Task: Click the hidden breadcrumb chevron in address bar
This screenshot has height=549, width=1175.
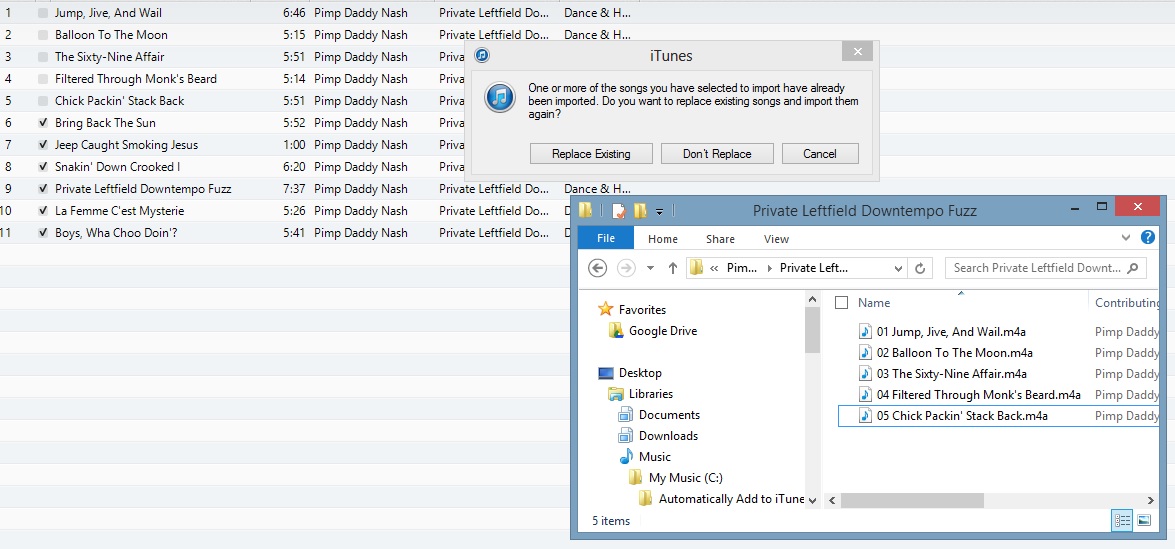Action: click(x=715, y=268)
